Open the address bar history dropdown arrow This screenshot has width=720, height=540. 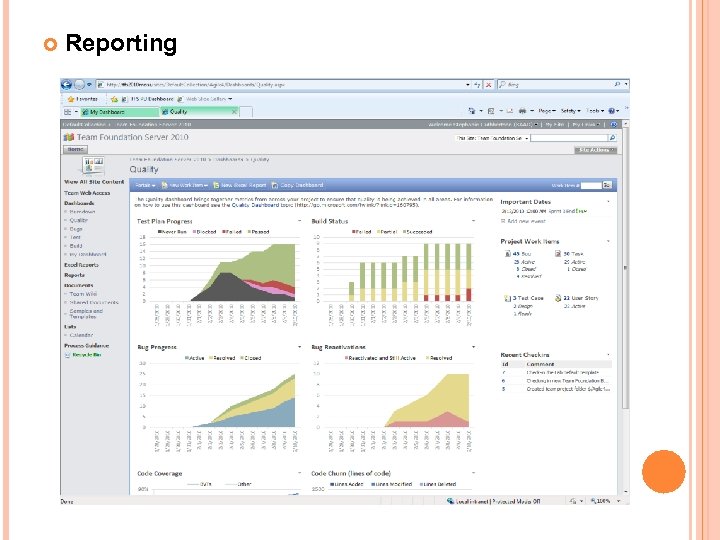pyautogui.click(x=468, y=85)
